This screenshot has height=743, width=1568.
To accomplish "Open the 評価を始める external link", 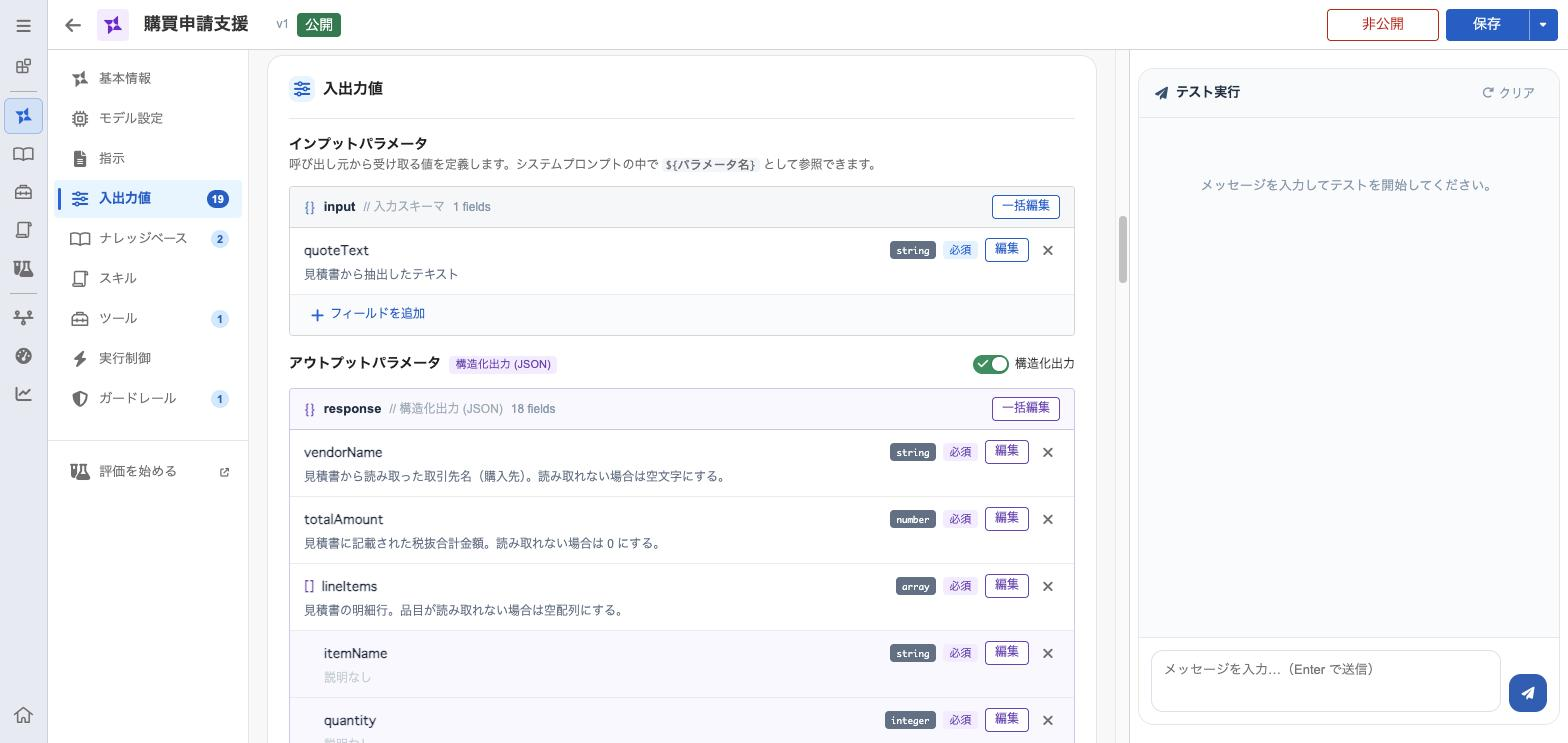I will [148, 471].
